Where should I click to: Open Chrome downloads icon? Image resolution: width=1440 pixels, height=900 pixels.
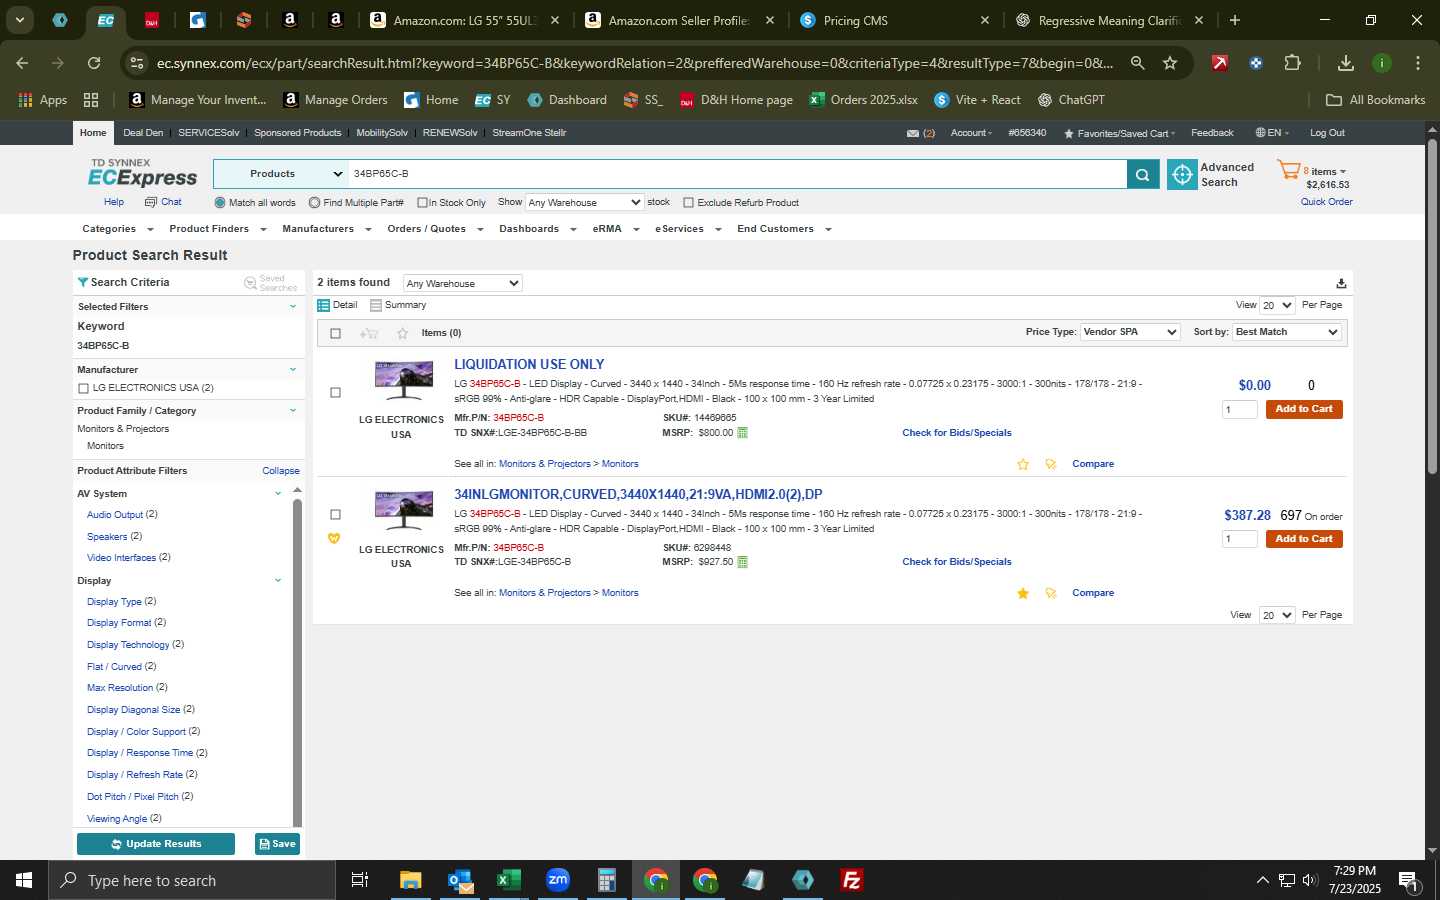1346,63
